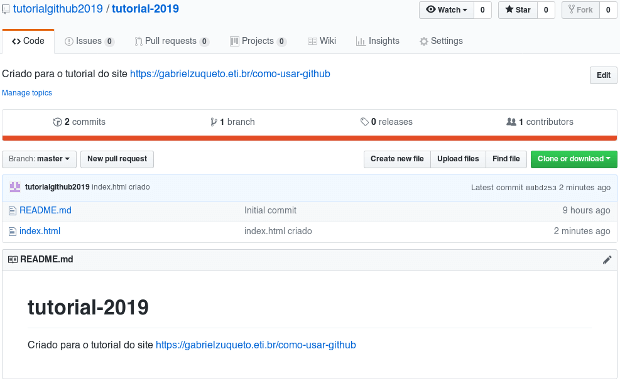The image size is (620, 381).
Task: Open the README.md file
Action: (45, 211)
